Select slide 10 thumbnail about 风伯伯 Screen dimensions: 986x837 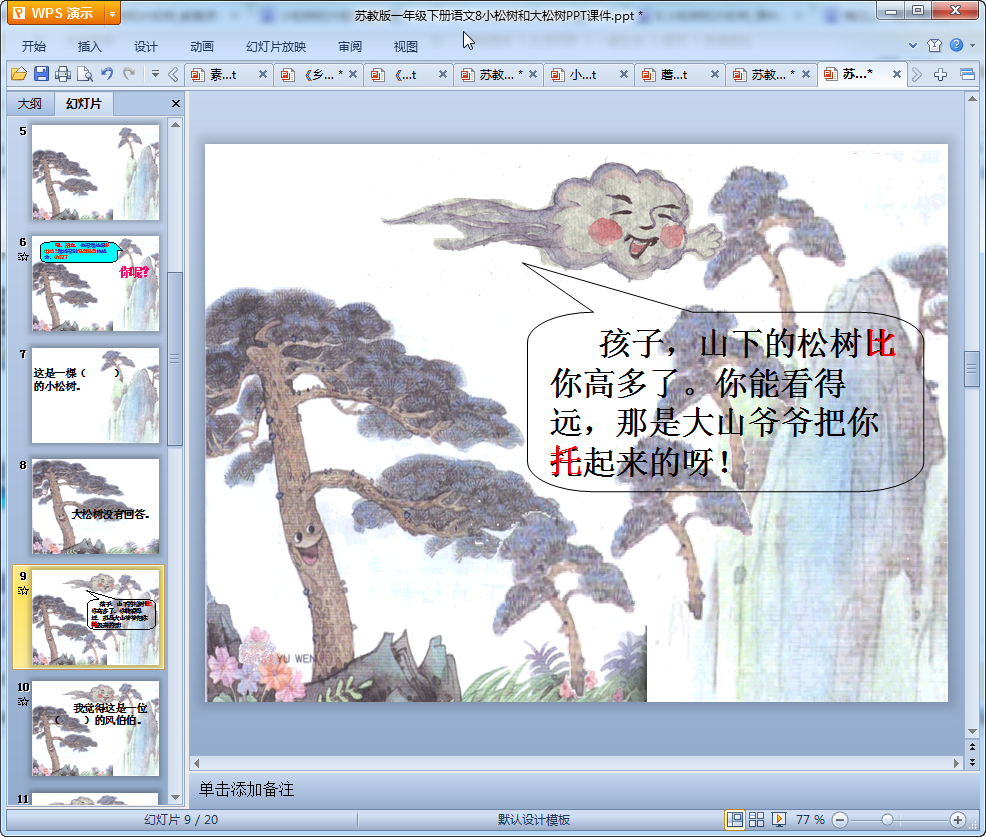coord(96,729)
